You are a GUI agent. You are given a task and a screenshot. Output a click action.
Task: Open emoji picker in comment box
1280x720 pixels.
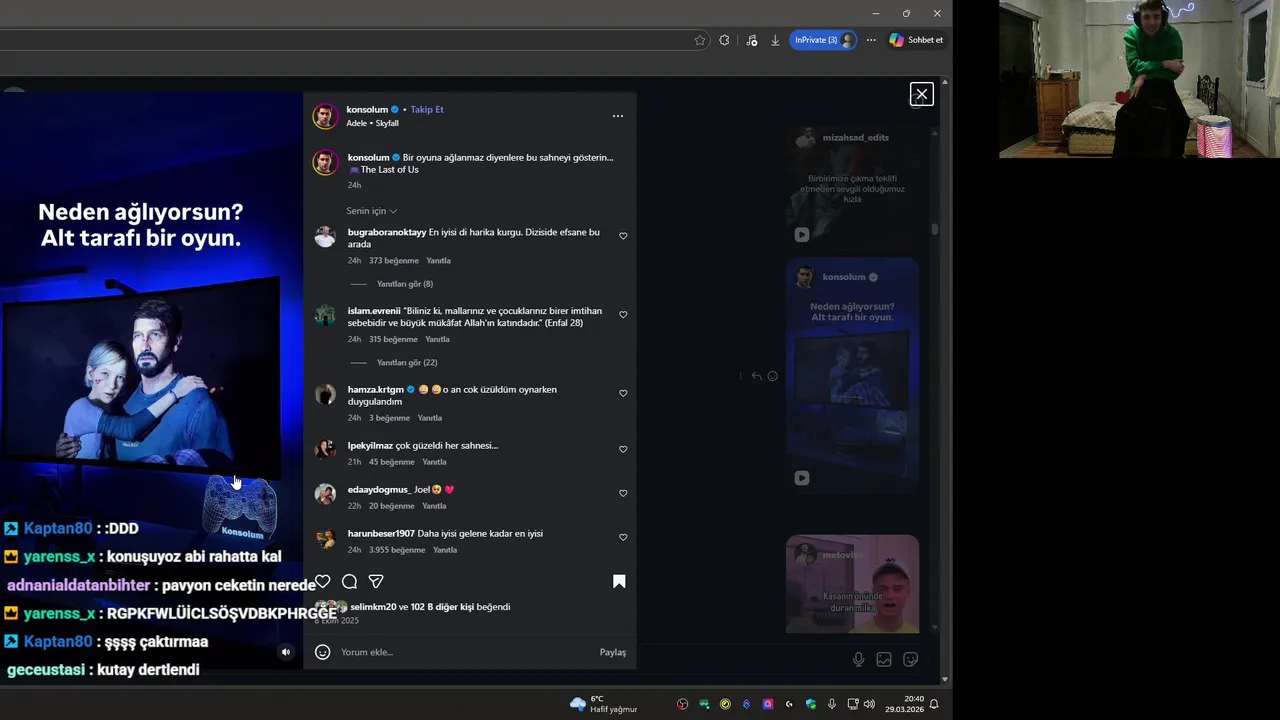coord(322,652)
